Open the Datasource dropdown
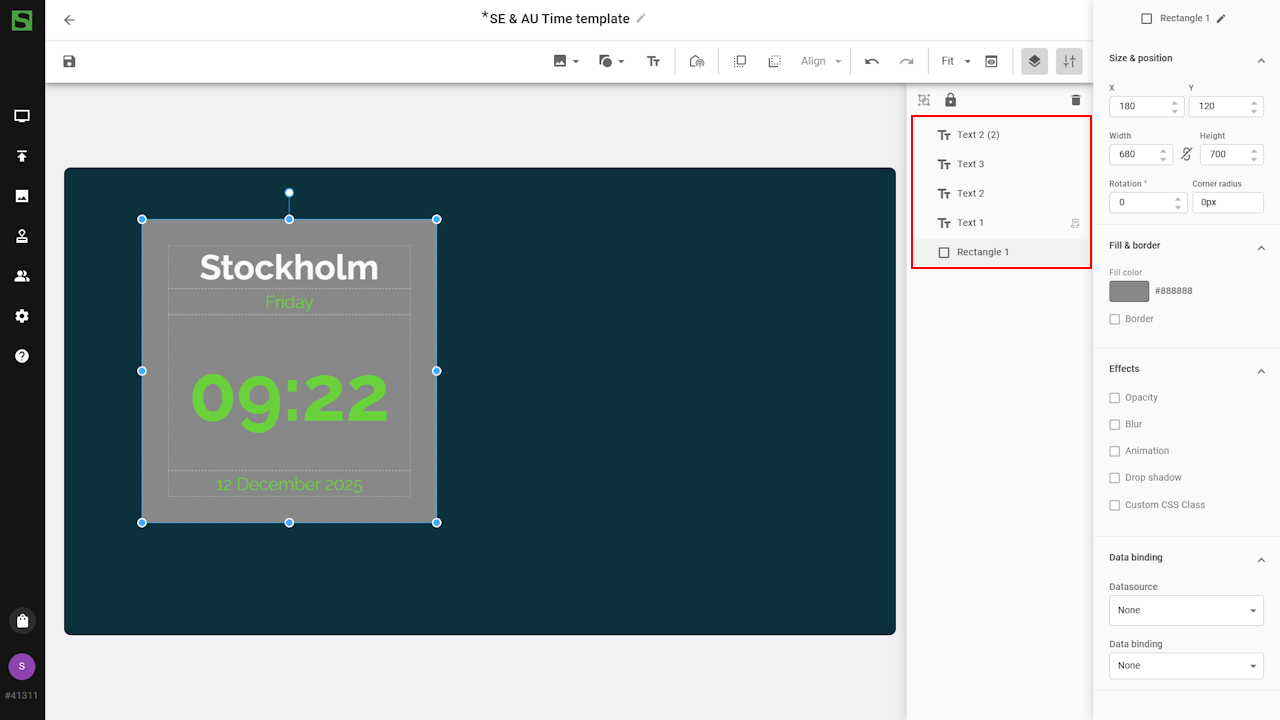 click(x=1186, y=610)
